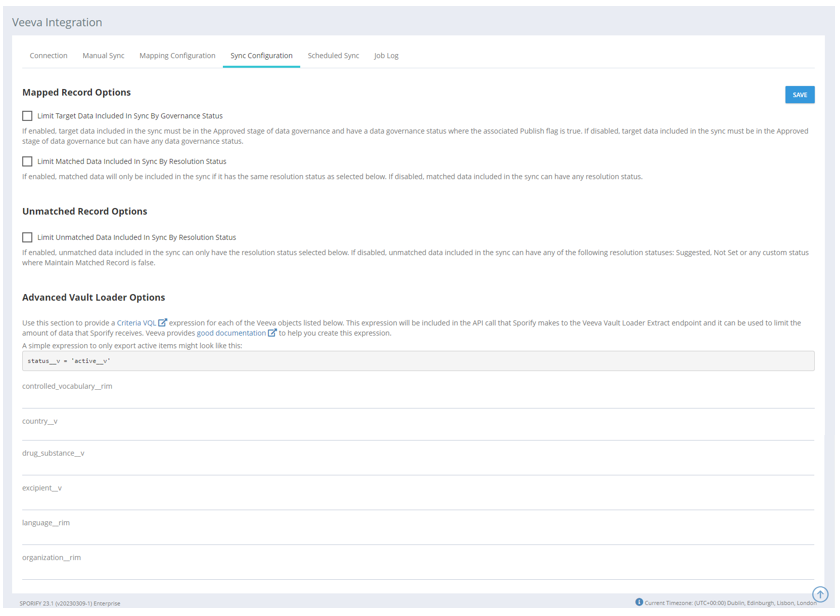
Task: Click the language__rim input field
Action: coord(418,536)
